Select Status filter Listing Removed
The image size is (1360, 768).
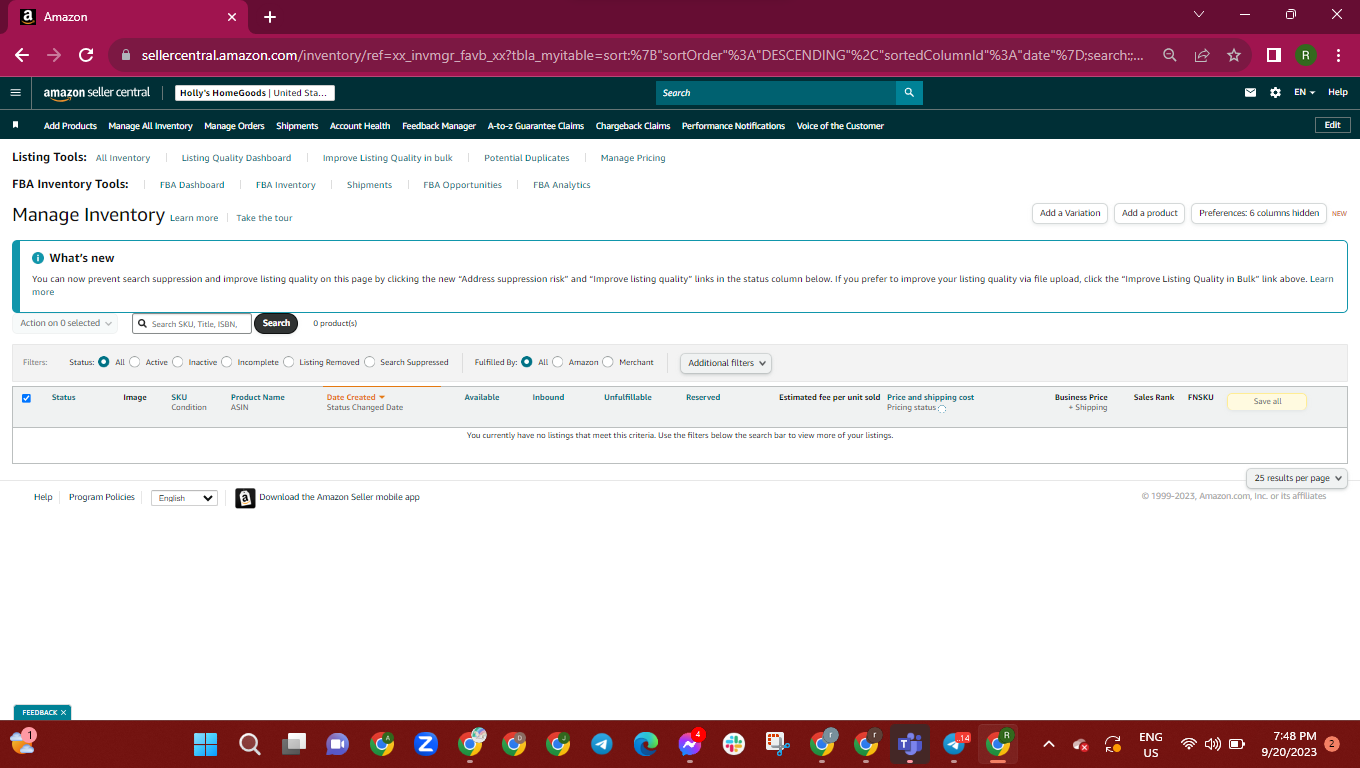click(x=289, y=362)
